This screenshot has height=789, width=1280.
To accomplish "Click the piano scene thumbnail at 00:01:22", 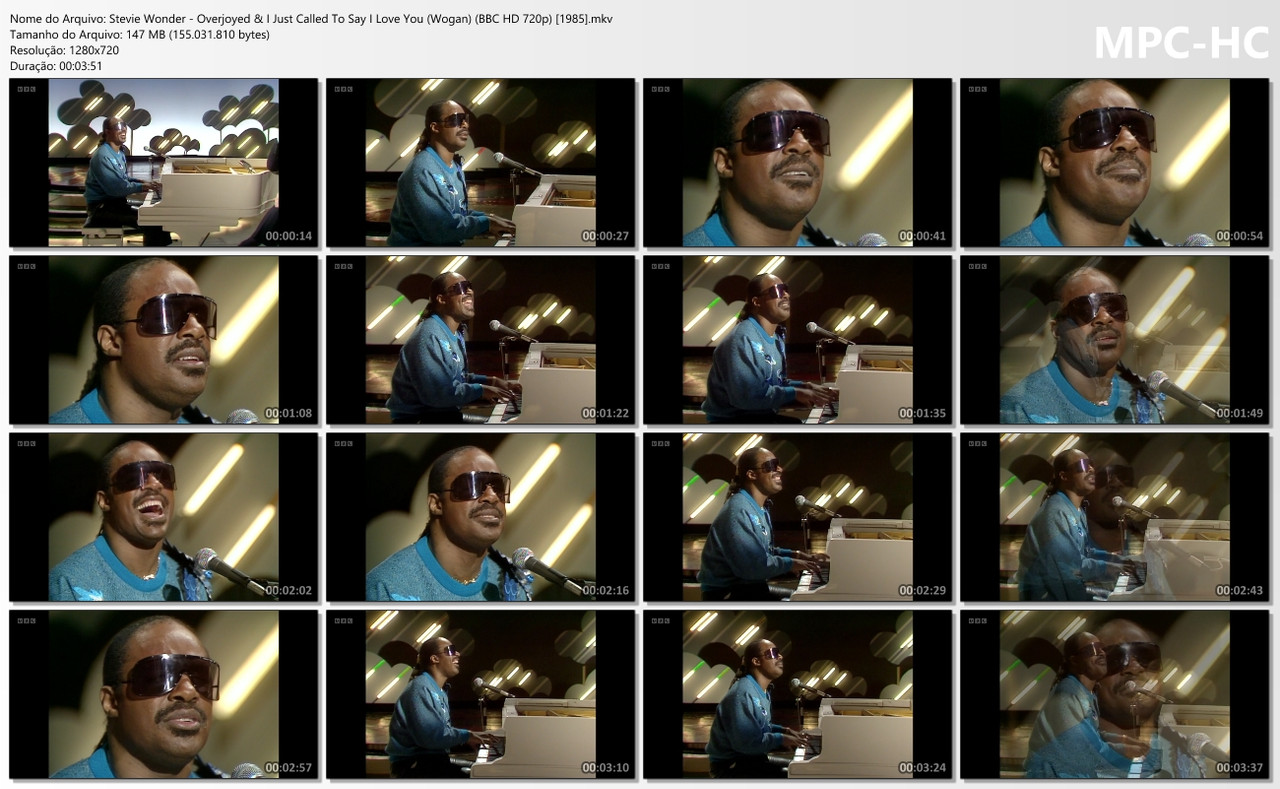I will 479,338.
